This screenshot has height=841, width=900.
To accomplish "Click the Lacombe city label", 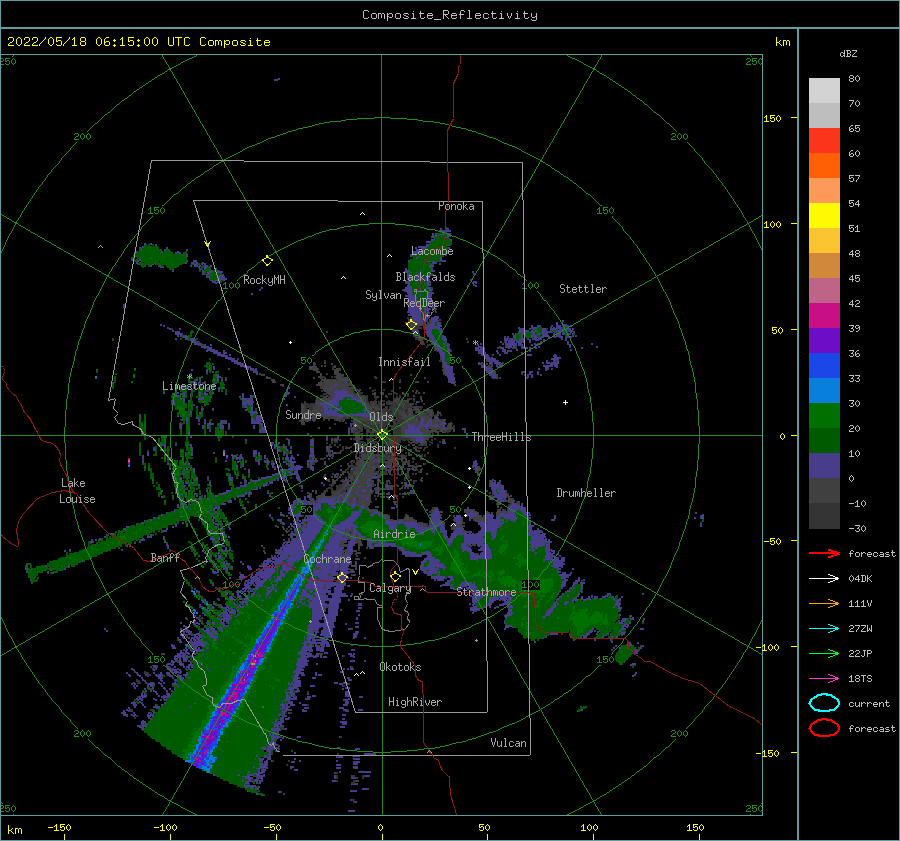I will tap(432, 251).
